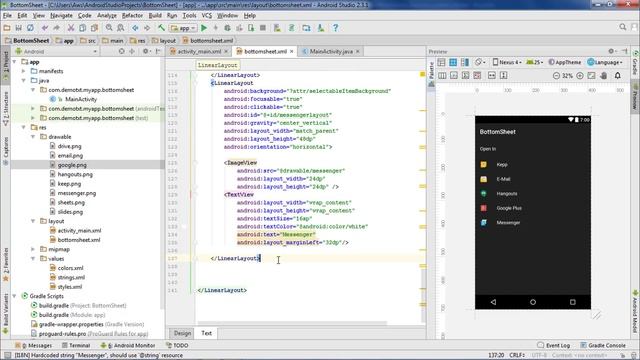Viewport: 640px width, 360px height.
Task: Select the Blueprint view icon
Action: pyautogui.click(x=453, y=62)
